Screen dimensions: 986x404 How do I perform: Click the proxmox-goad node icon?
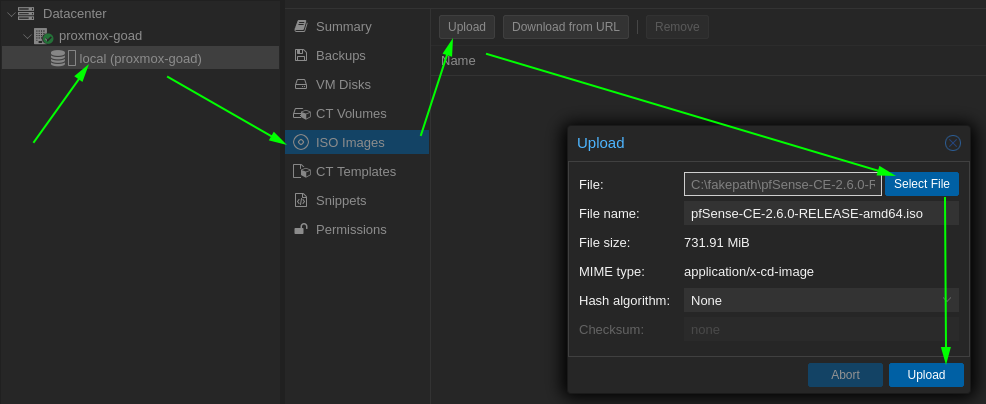(43, 36)
